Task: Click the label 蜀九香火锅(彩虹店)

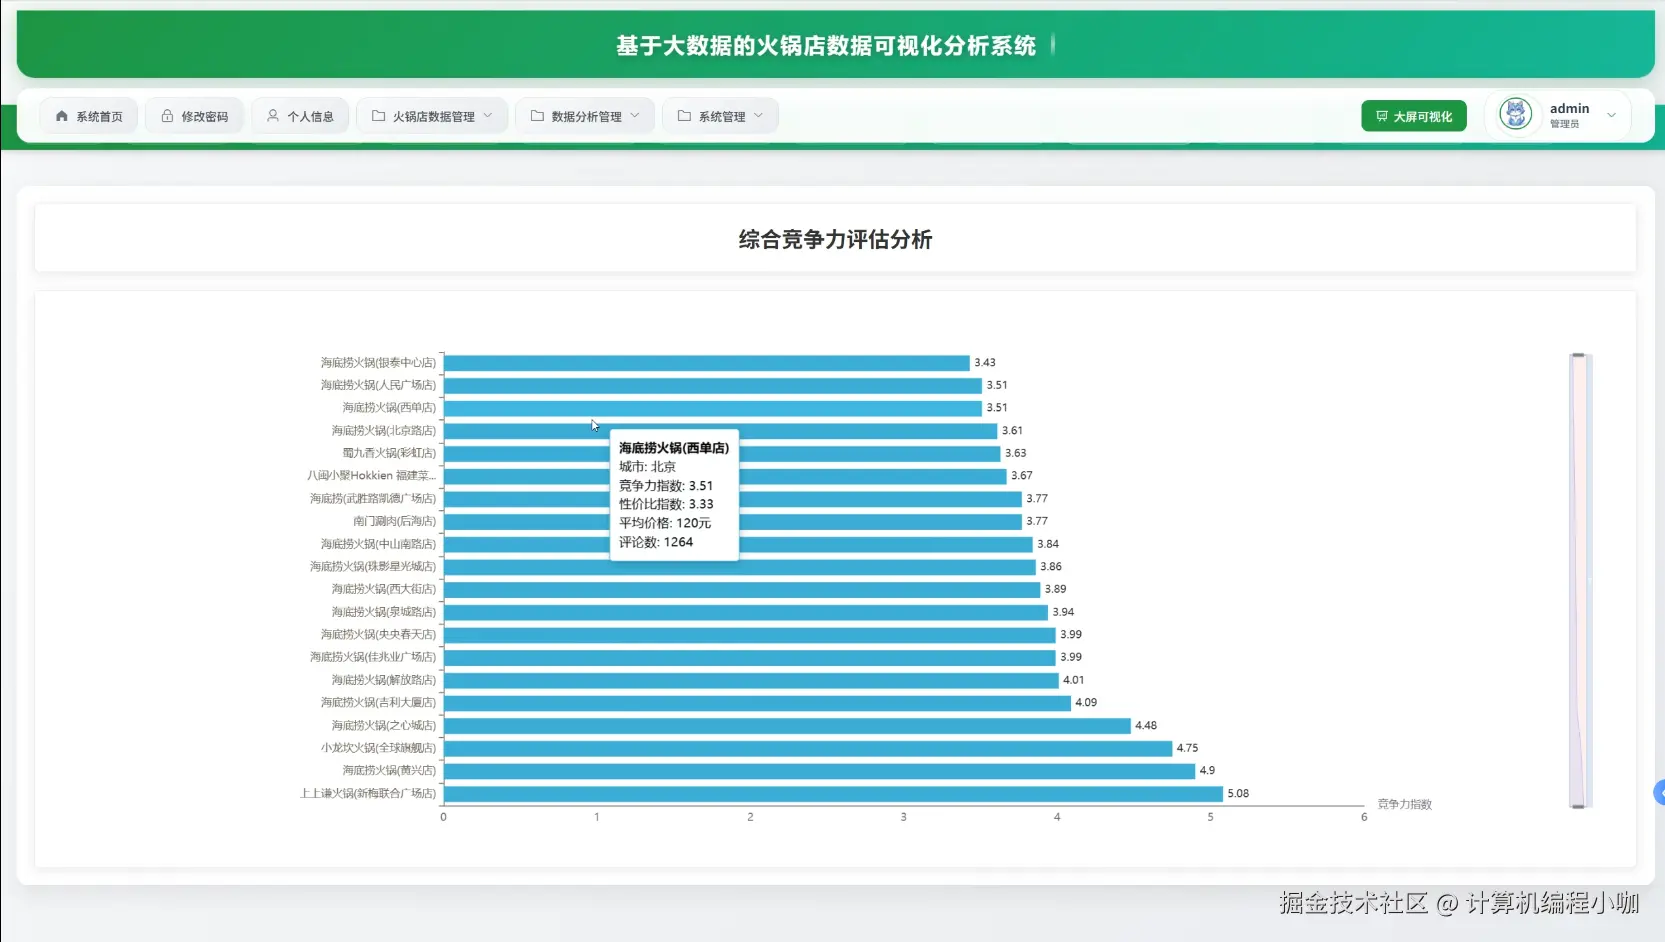Action: [x=389, y=453]
